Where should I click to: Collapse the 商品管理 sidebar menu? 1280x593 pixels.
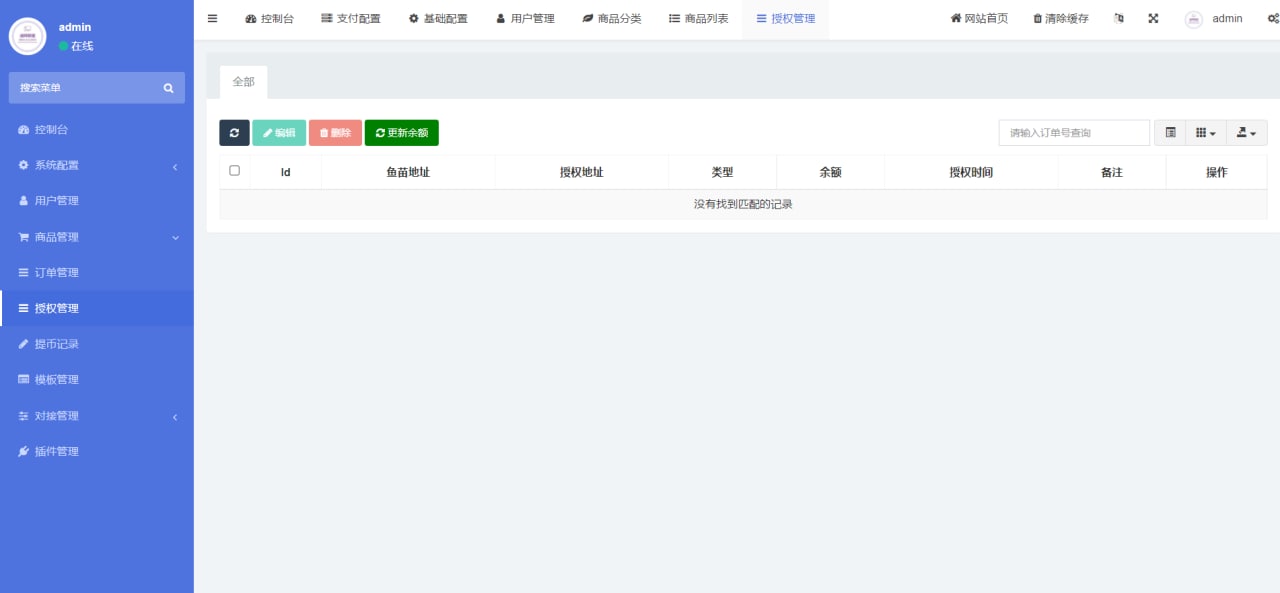coord(96,236)
